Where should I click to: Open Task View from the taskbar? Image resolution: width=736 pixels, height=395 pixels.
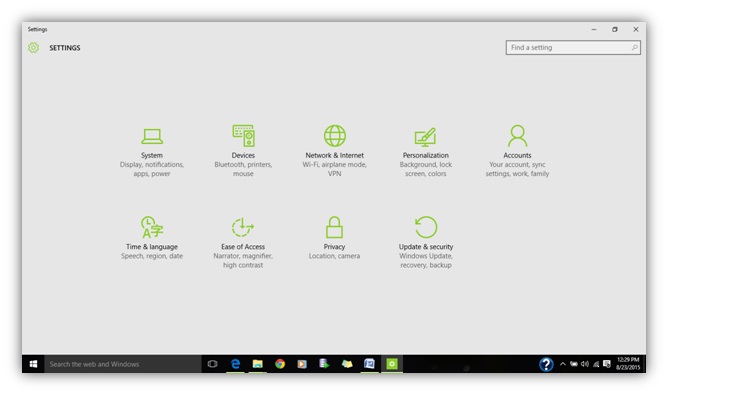pos(212,364)
